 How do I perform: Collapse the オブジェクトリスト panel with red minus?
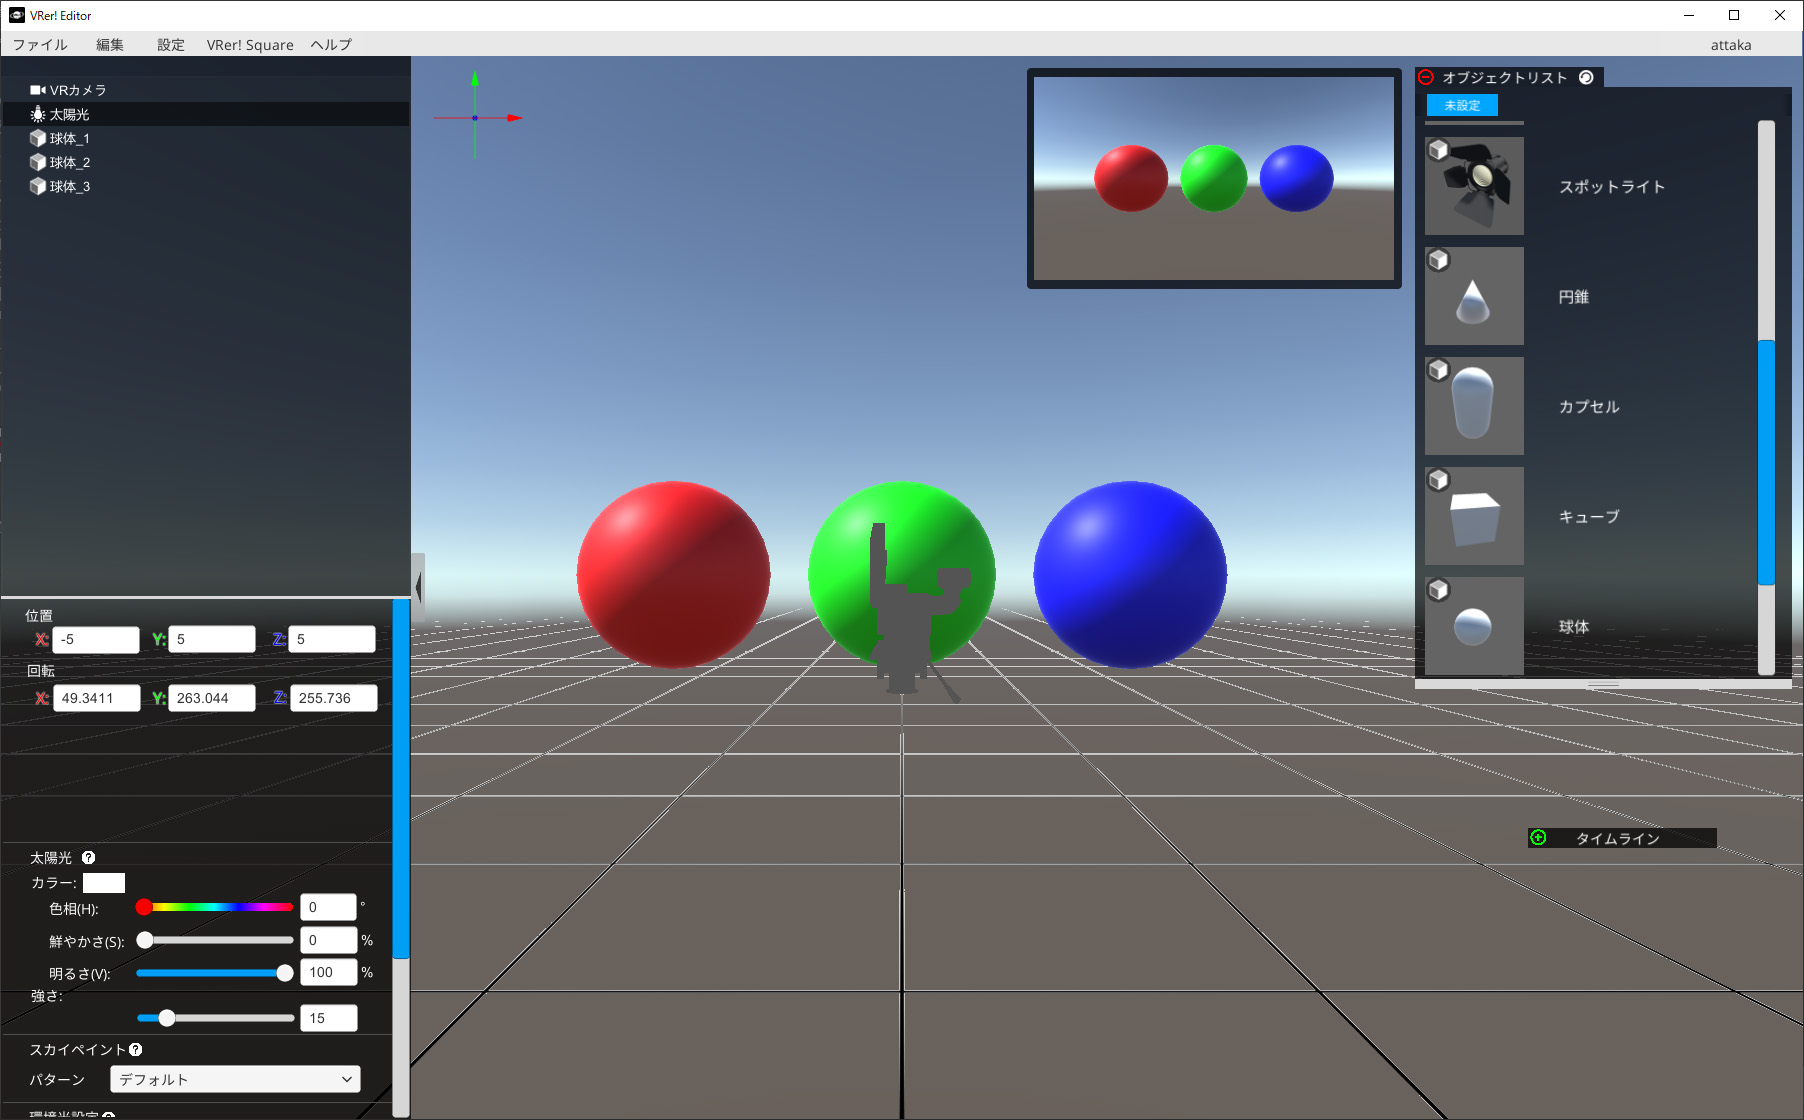pyautogui.click(x=1426, y=77)
